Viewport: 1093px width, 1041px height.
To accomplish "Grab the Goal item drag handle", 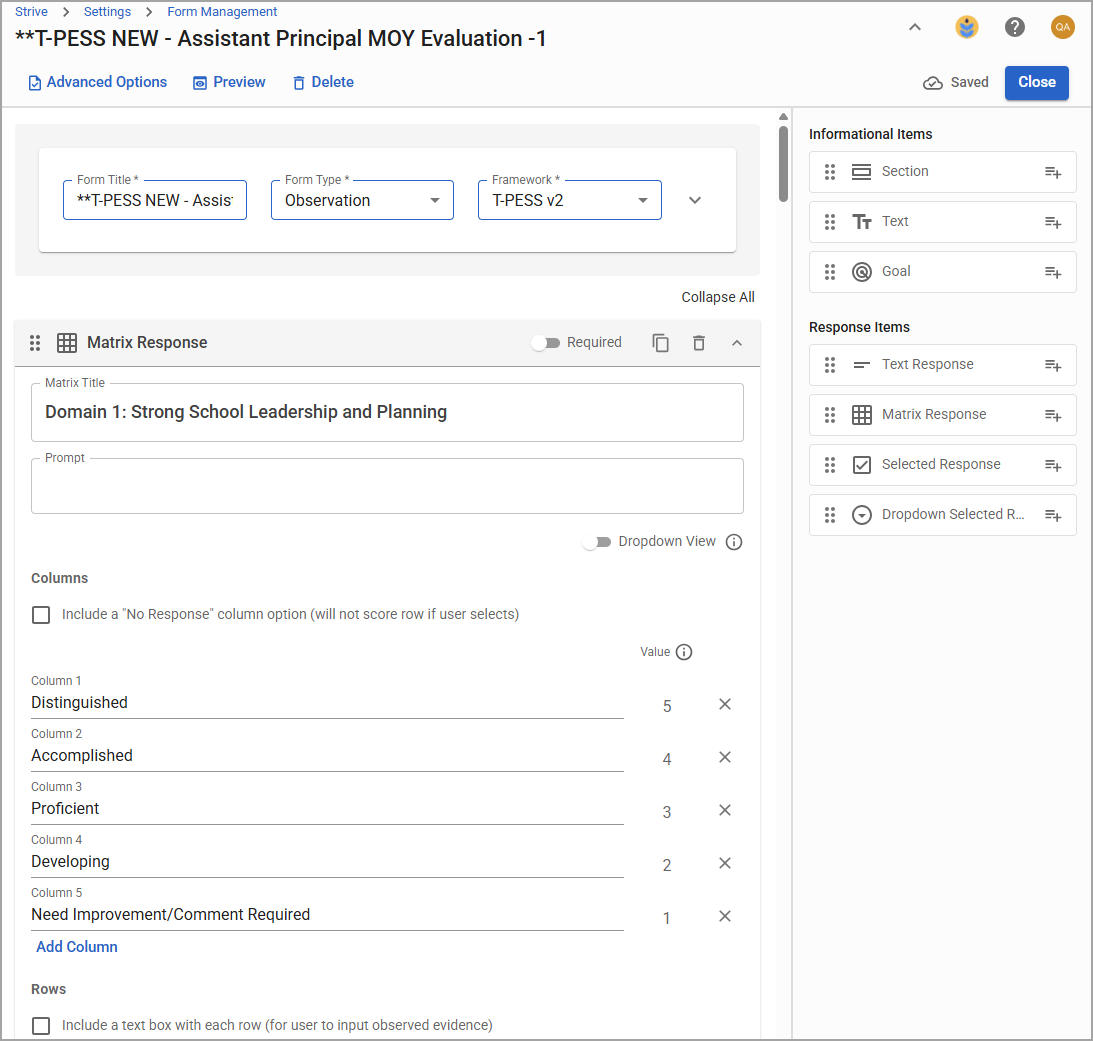I will pos(830,272).
